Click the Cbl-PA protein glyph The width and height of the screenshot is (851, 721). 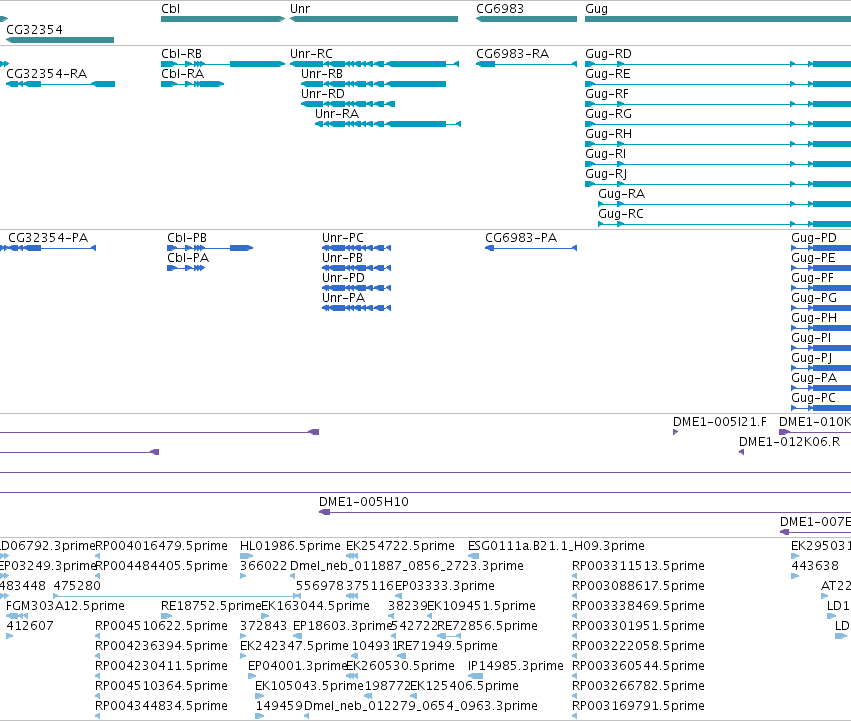tap(186, 268)
